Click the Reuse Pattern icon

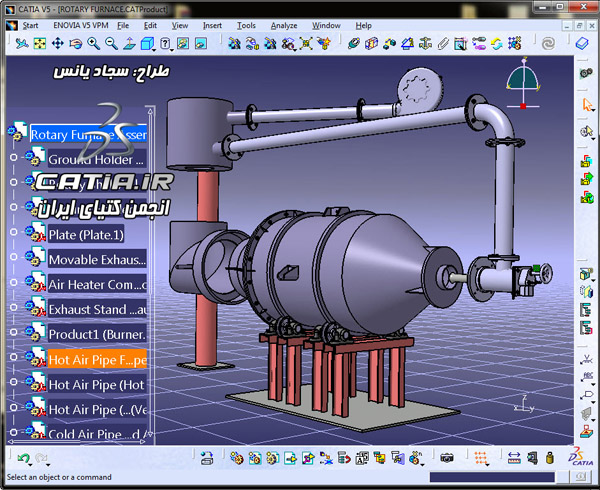coord(514,44)
